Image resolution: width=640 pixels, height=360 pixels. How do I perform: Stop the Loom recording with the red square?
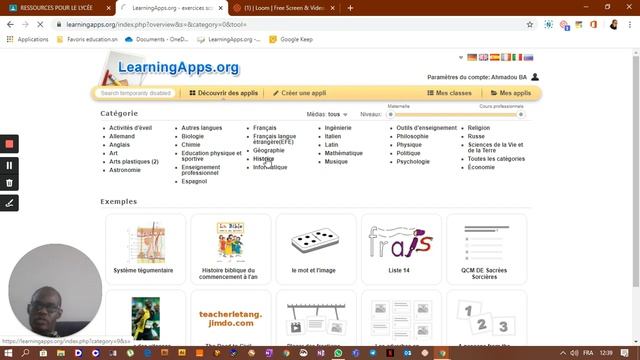pyautogui.click(x=9, y=144)
